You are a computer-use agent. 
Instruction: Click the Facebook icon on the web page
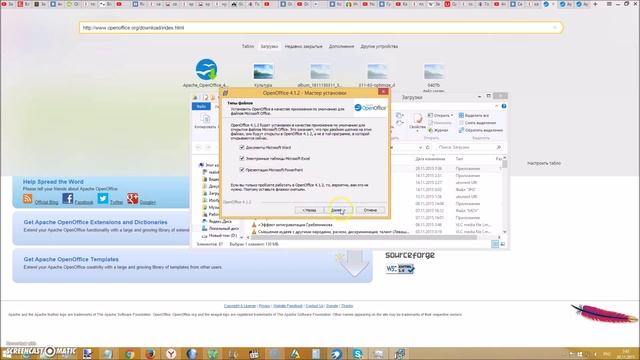[x=68, y=199]
